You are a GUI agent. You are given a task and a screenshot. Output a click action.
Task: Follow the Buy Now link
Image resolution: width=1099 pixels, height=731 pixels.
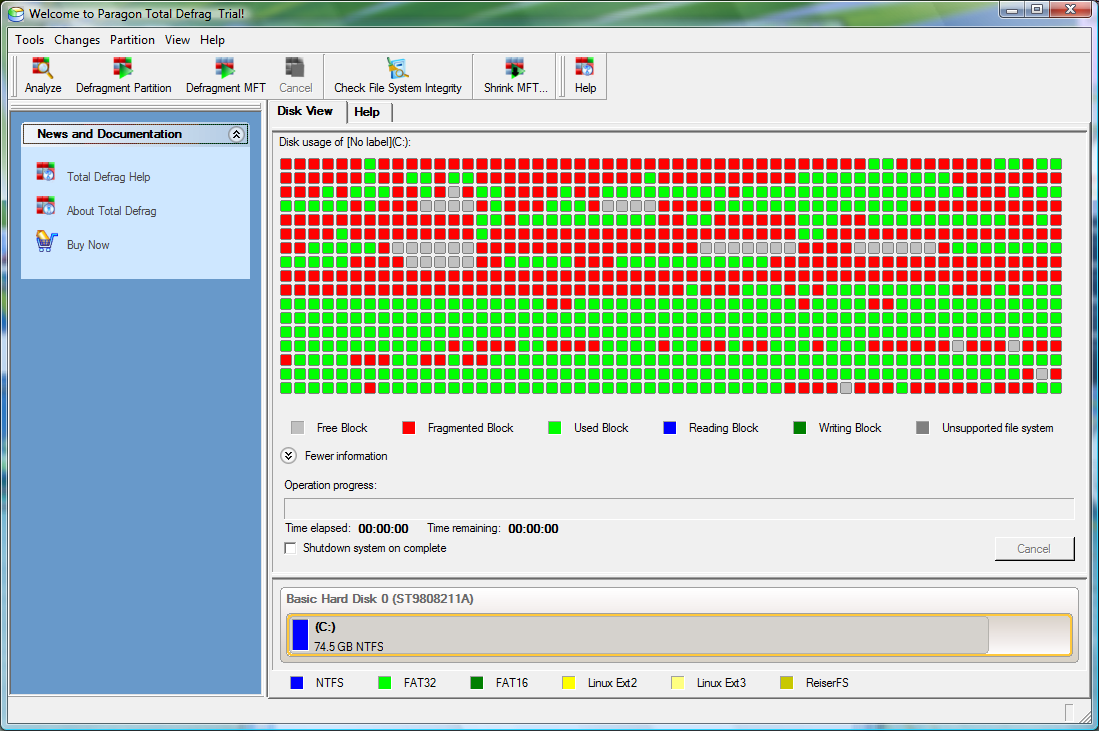point(88,245)
